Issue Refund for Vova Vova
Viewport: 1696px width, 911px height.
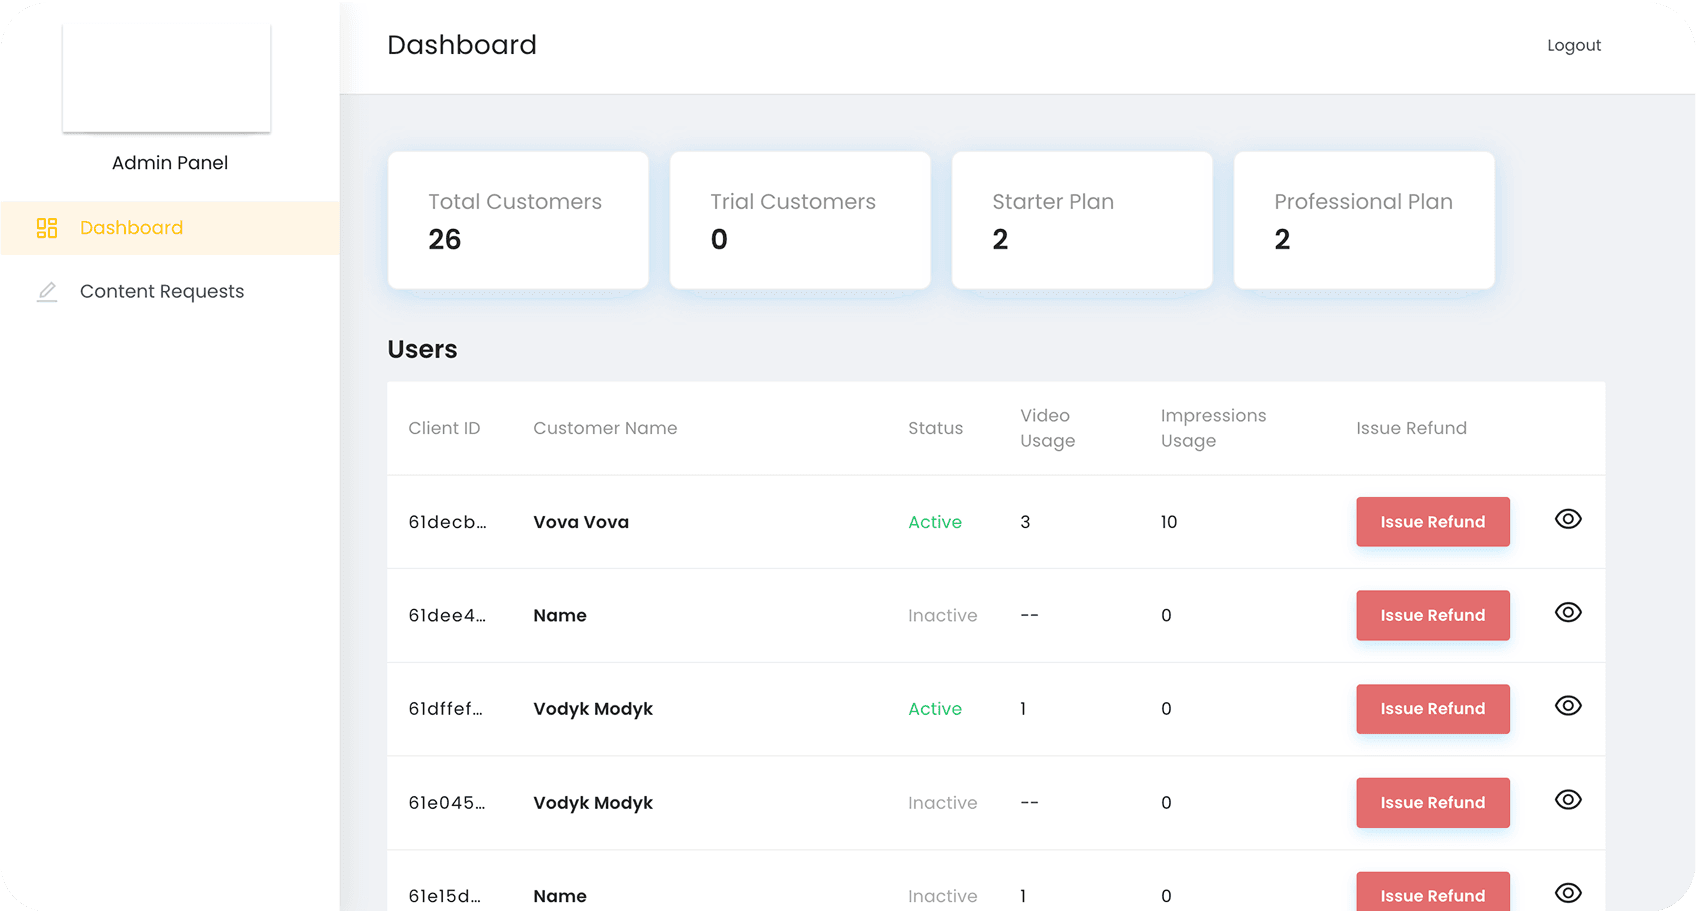1432,522
